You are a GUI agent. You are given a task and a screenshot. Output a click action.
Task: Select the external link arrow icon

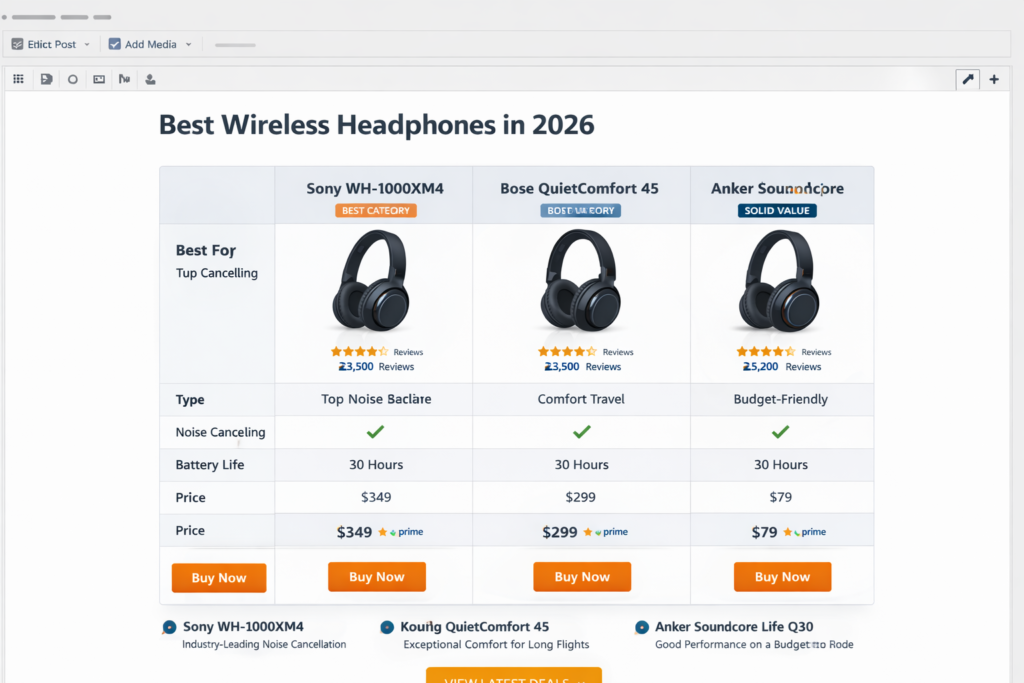tap(967, 78)
